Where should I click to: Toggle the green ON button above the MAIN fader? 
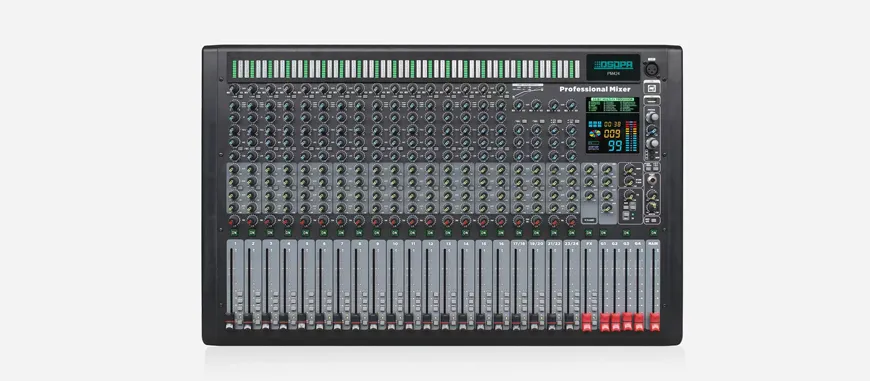tap(654, 233)
